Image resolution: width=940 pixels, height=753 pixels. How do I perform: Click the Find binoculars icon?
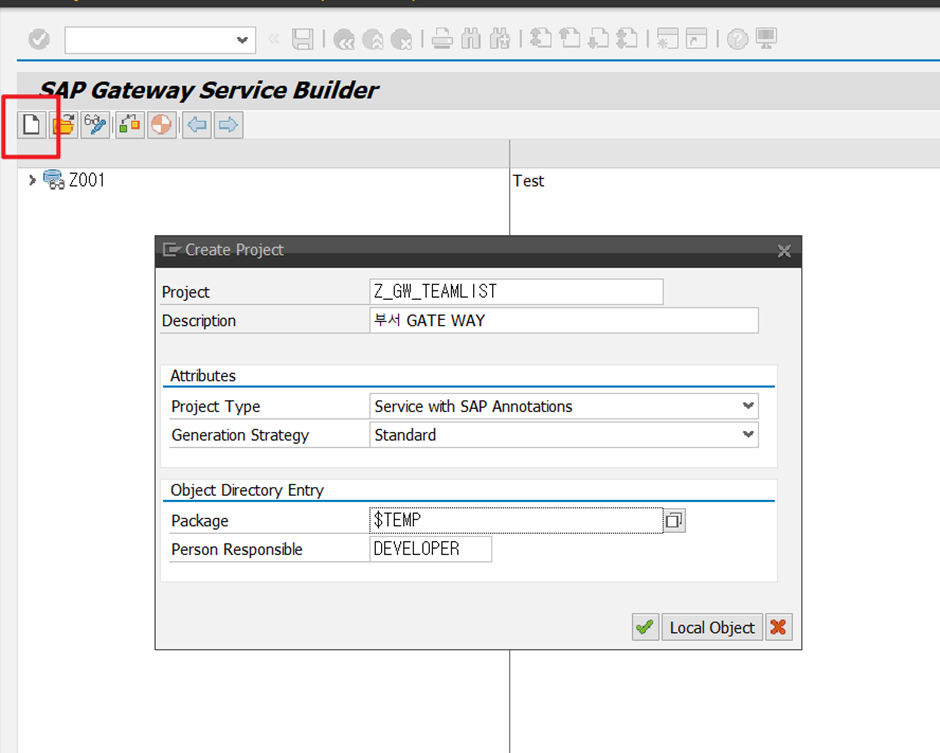(x=471, y=40)
